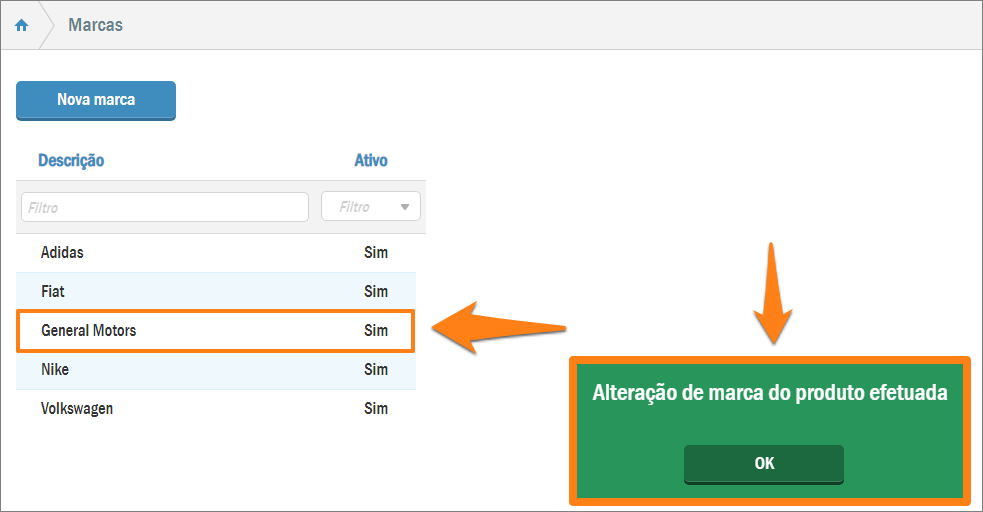Confirm the notification with OK button

click(764, 464)
